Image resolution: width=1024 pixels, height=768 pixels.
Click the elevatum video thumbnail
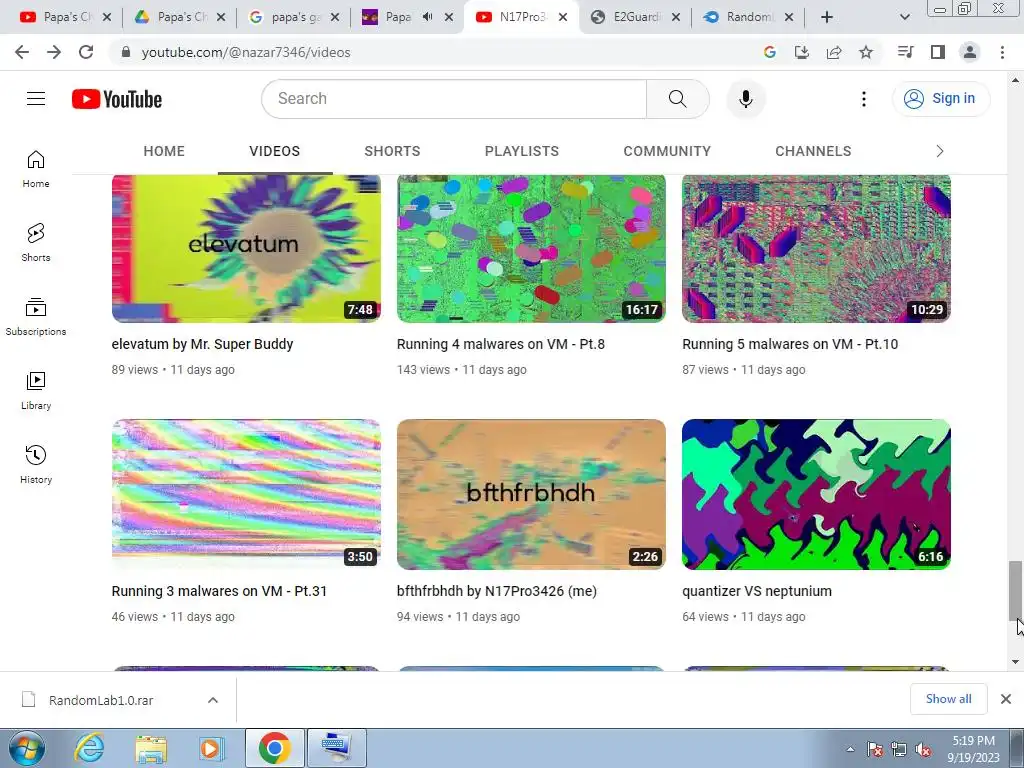click(x=246, y=248)
